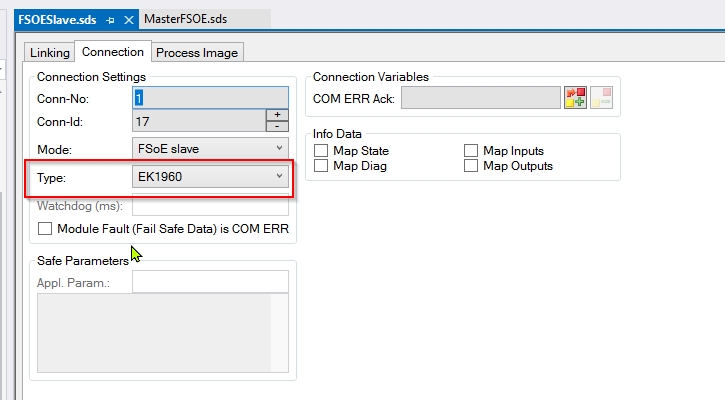Viewport: 725px width, 400px height.
Task: Click the remove COM ERR Ack variable icon
Action: coord(601,97)
